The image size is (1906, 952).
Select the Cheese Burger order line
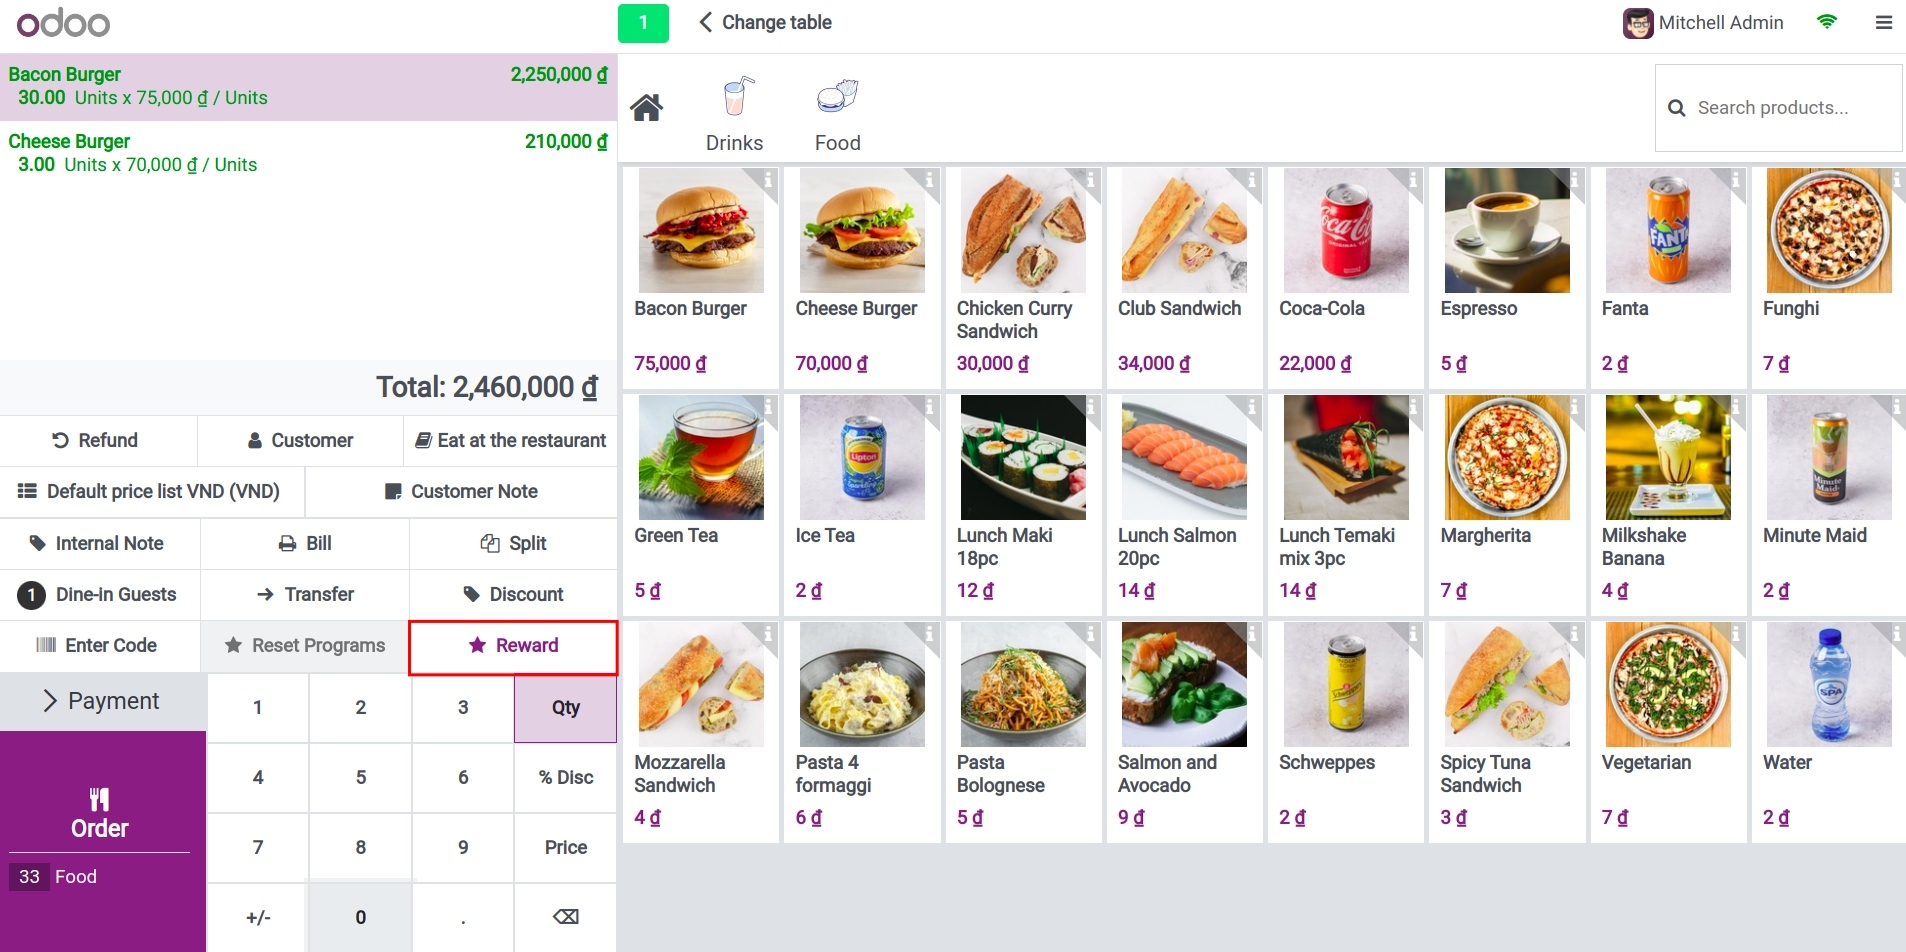pyautogui.click(x=308, y=153)
